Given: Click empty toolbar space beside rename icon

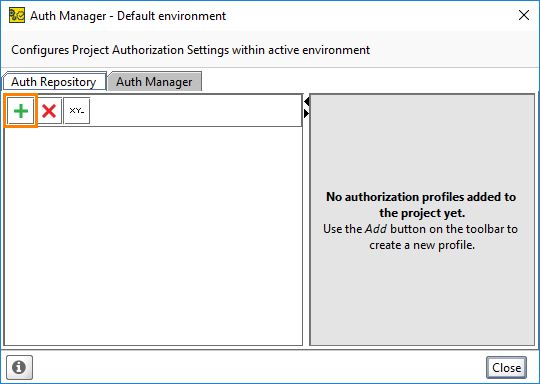Looking at the screenshot, I should coord(196,111).
